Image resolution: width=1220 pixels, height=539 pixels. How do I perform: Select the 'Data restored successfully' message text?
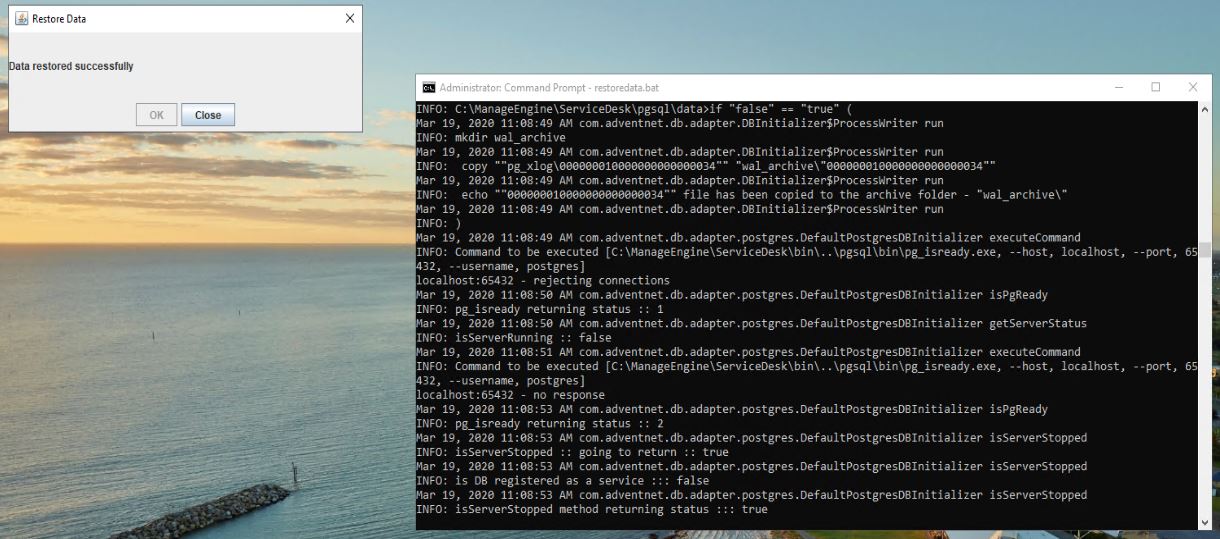pyautogui.click(x=71, y=66)
